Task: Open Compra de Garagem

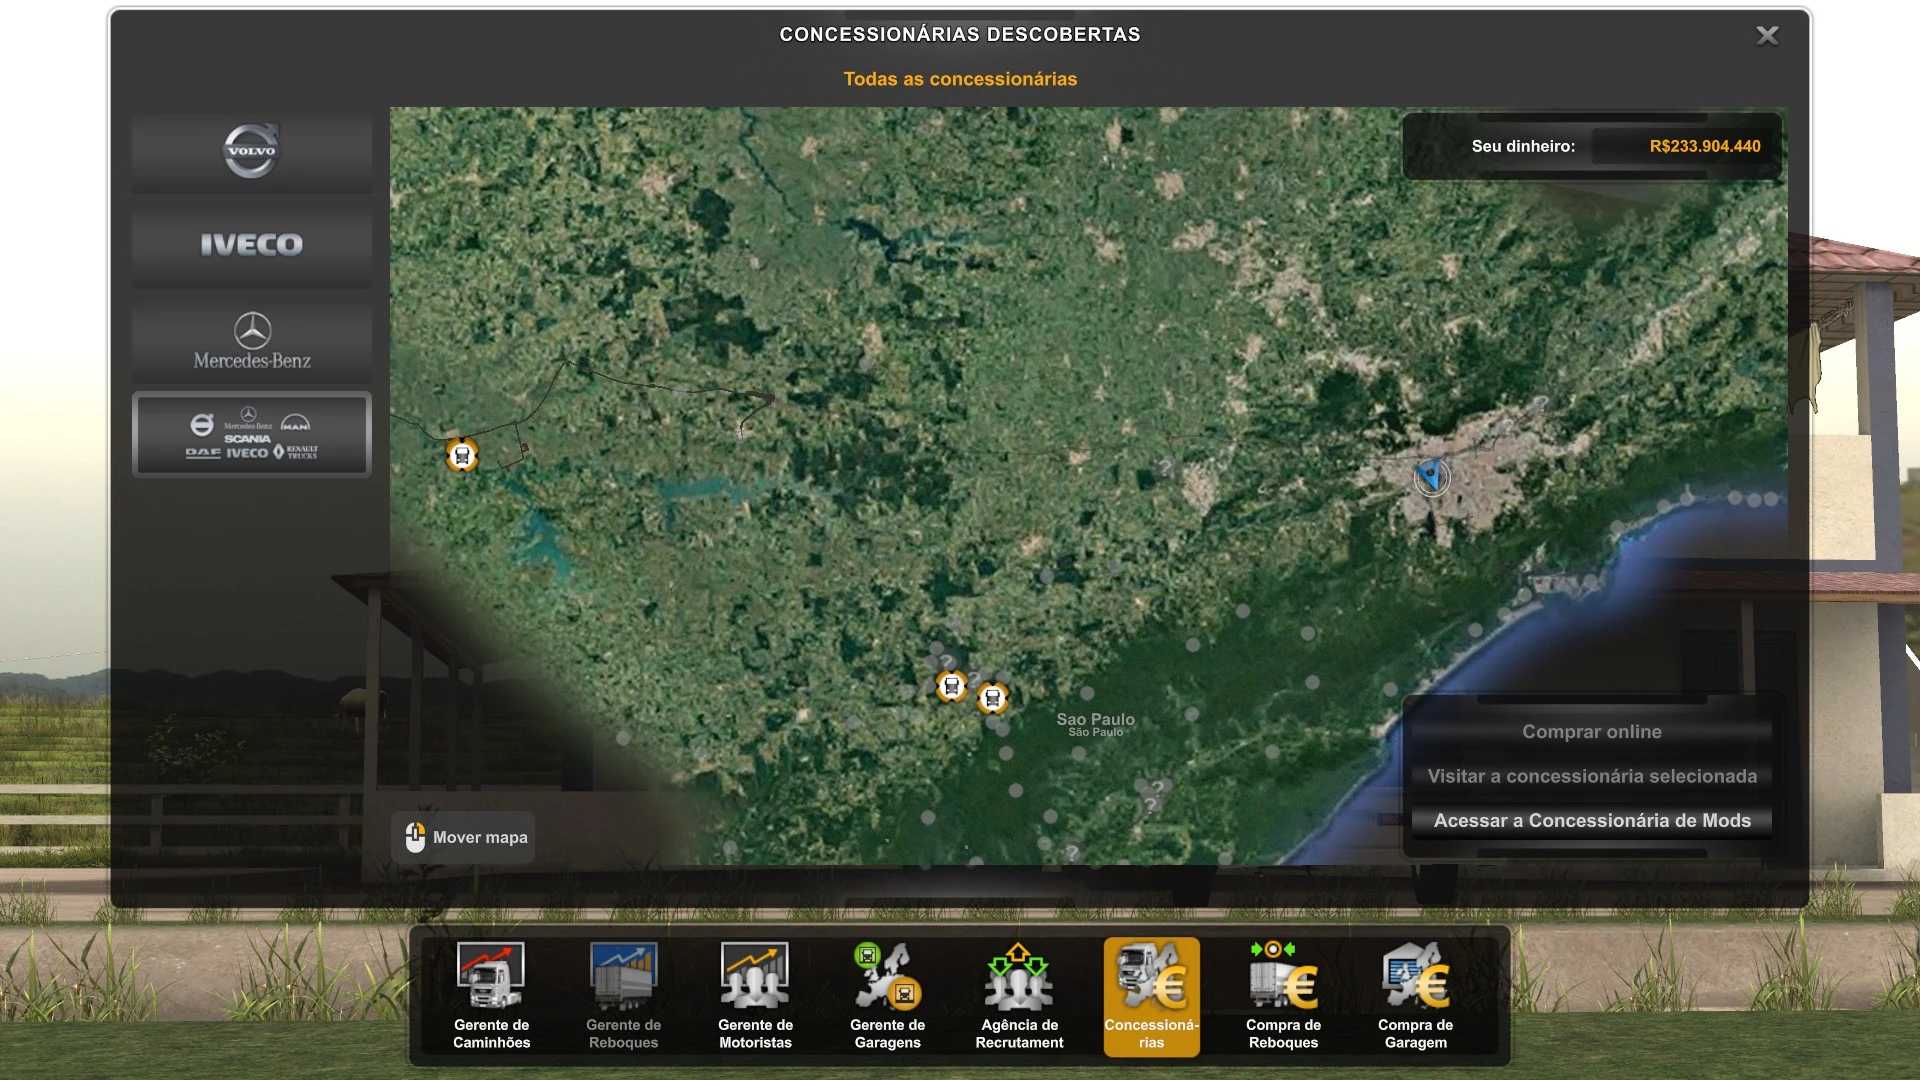Action: [x=1415, y=996]
